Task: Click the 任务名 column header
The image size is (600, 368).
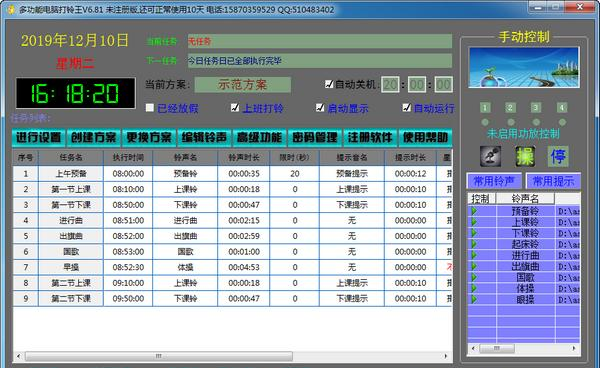Action: pos(71,157)
